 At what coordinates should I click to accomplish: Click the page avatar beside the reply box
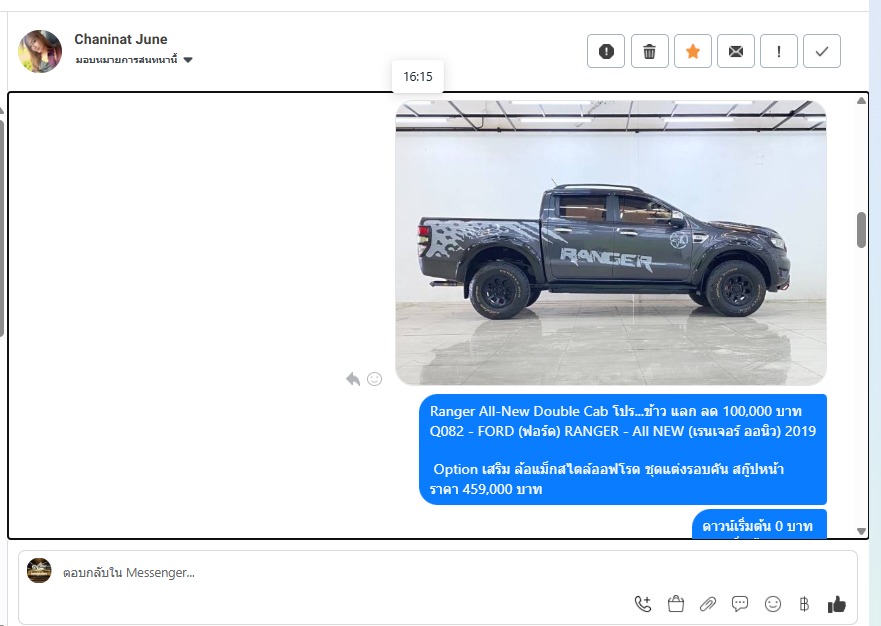(39, 570)
